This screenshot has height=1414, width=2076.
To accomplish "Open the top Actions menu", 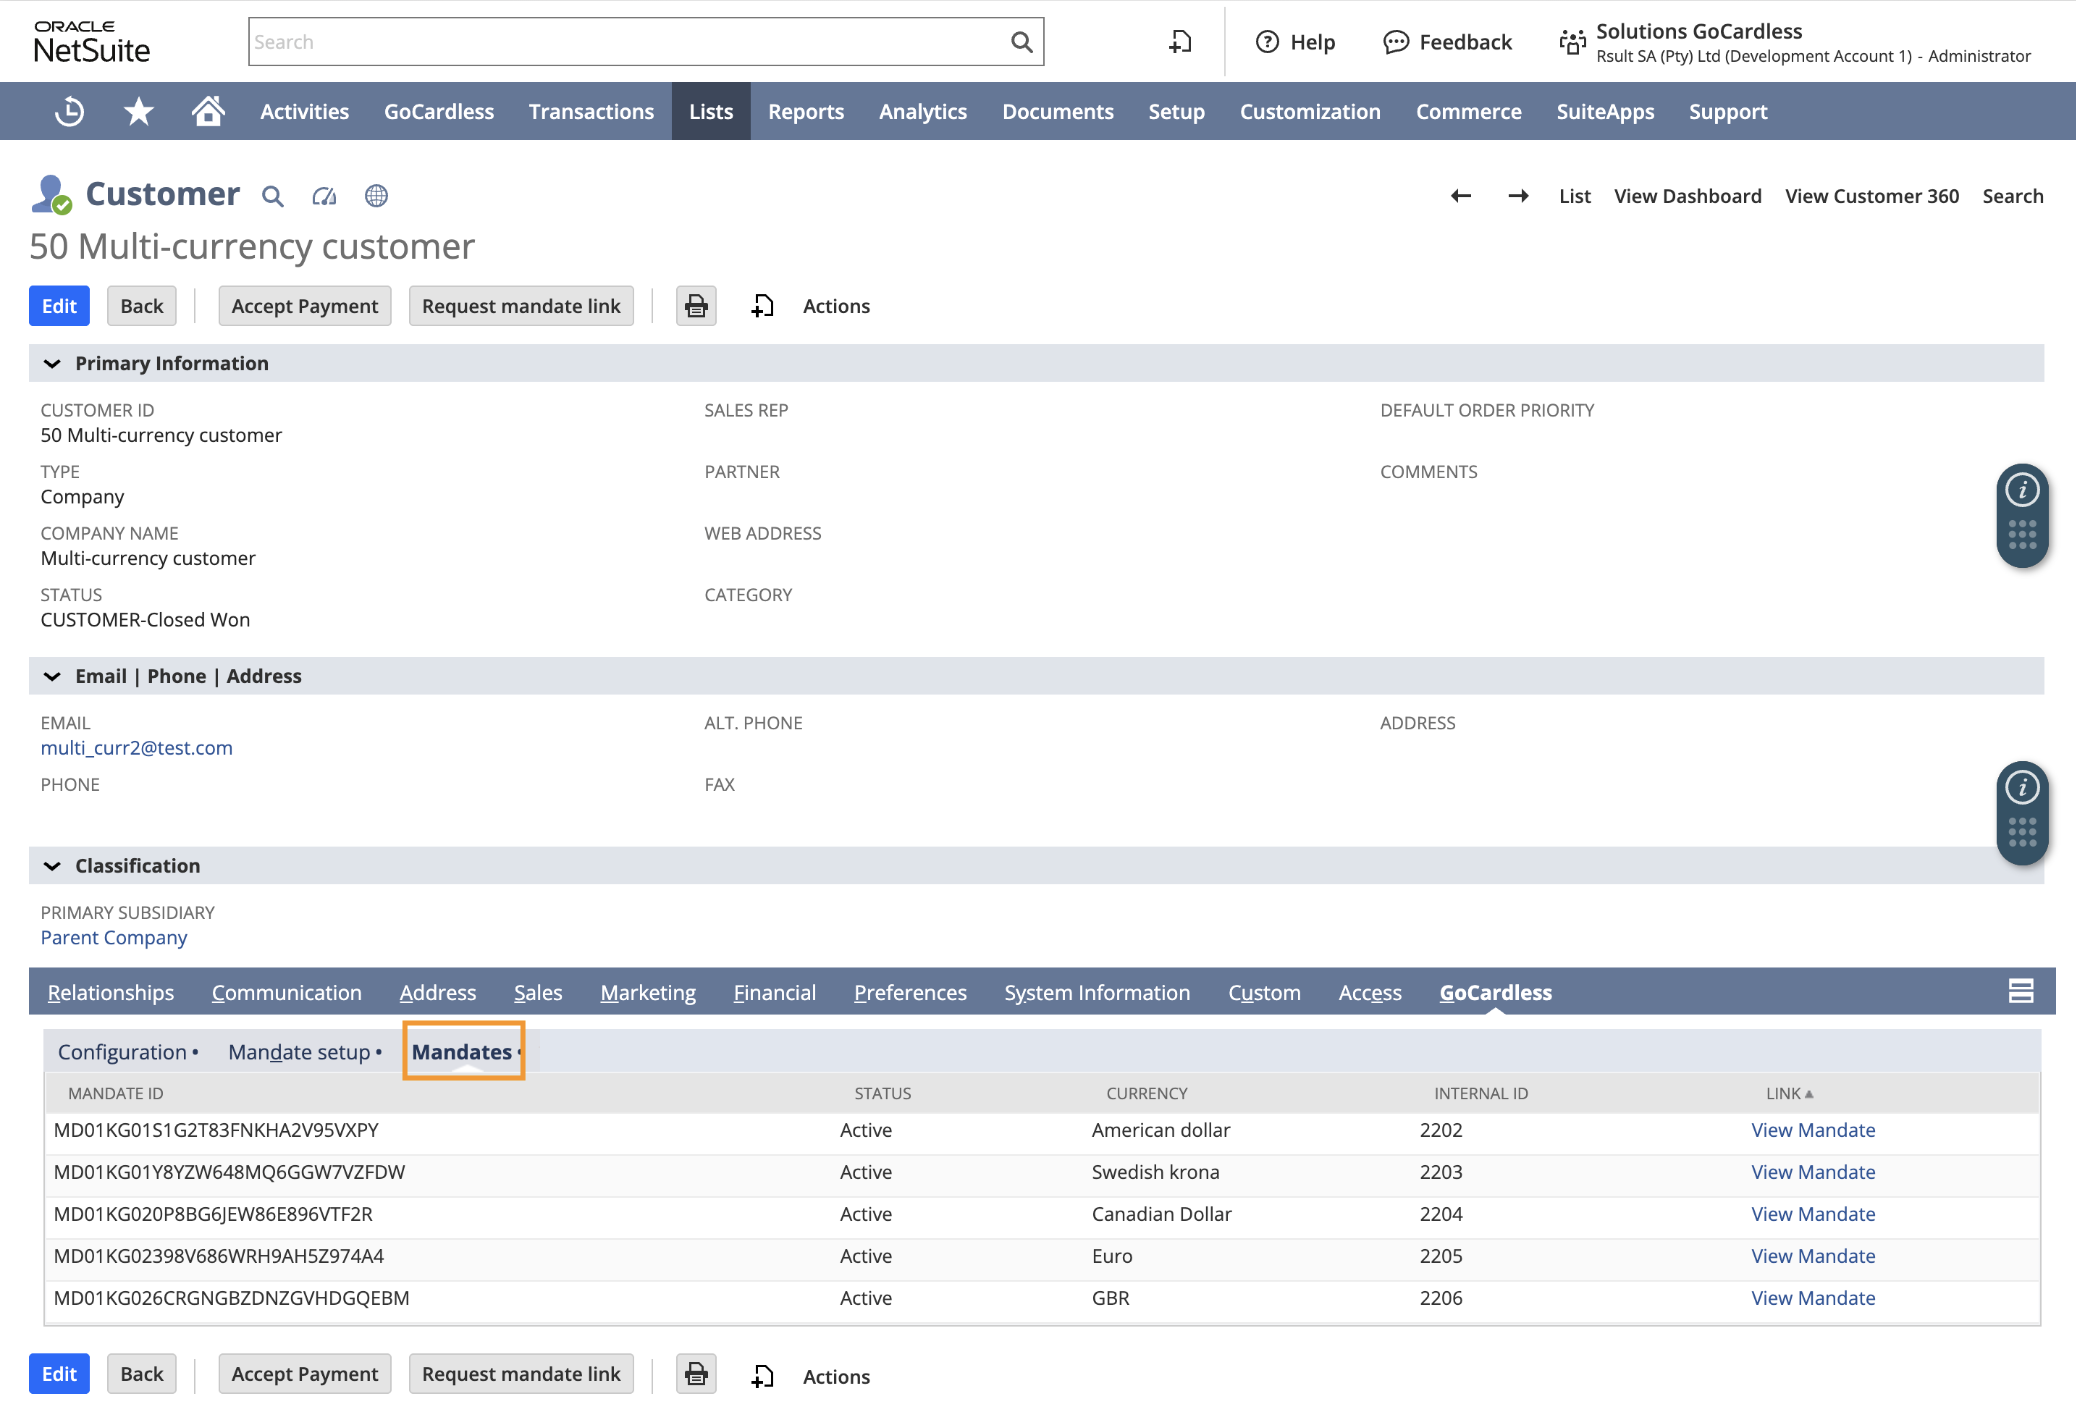I will pyautogui.click(x=836, y=306).
